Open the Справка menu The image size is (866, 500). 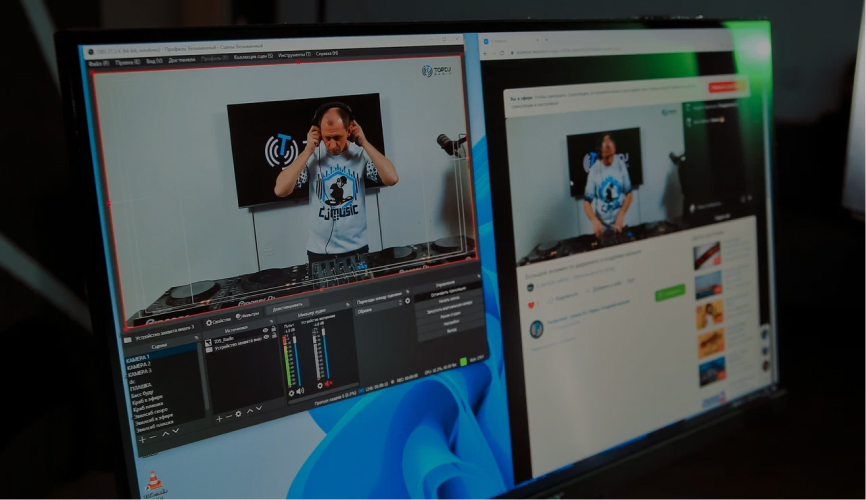326,54
